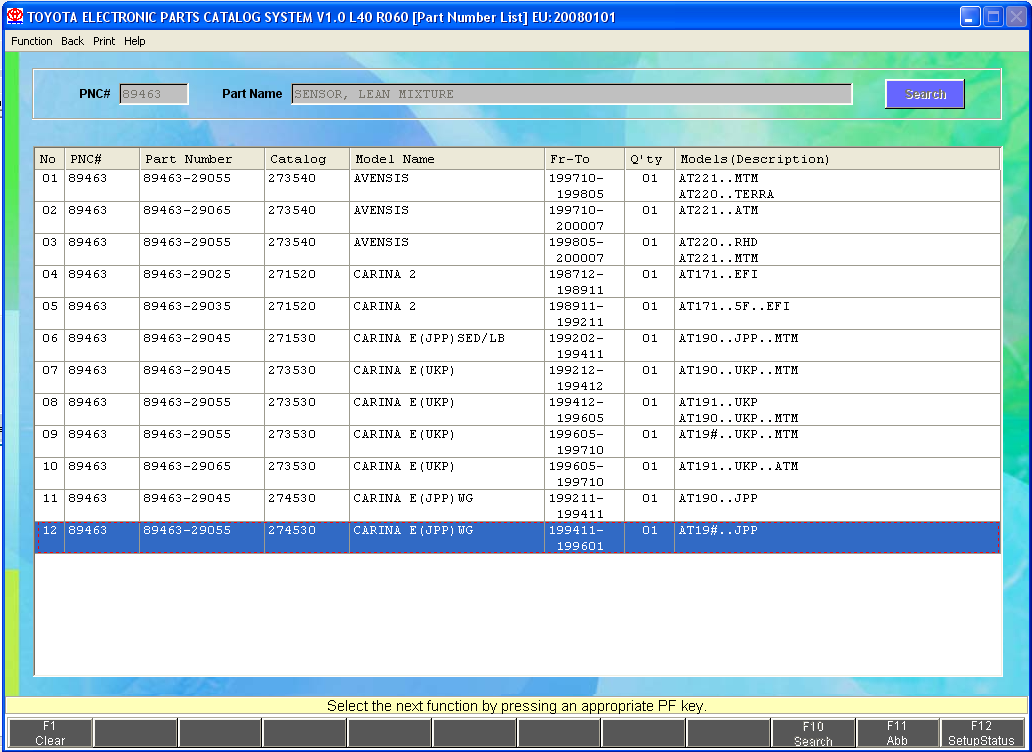Click the Part Name text field
Screen dimensions: 1032x752
(x=571, y=94)
